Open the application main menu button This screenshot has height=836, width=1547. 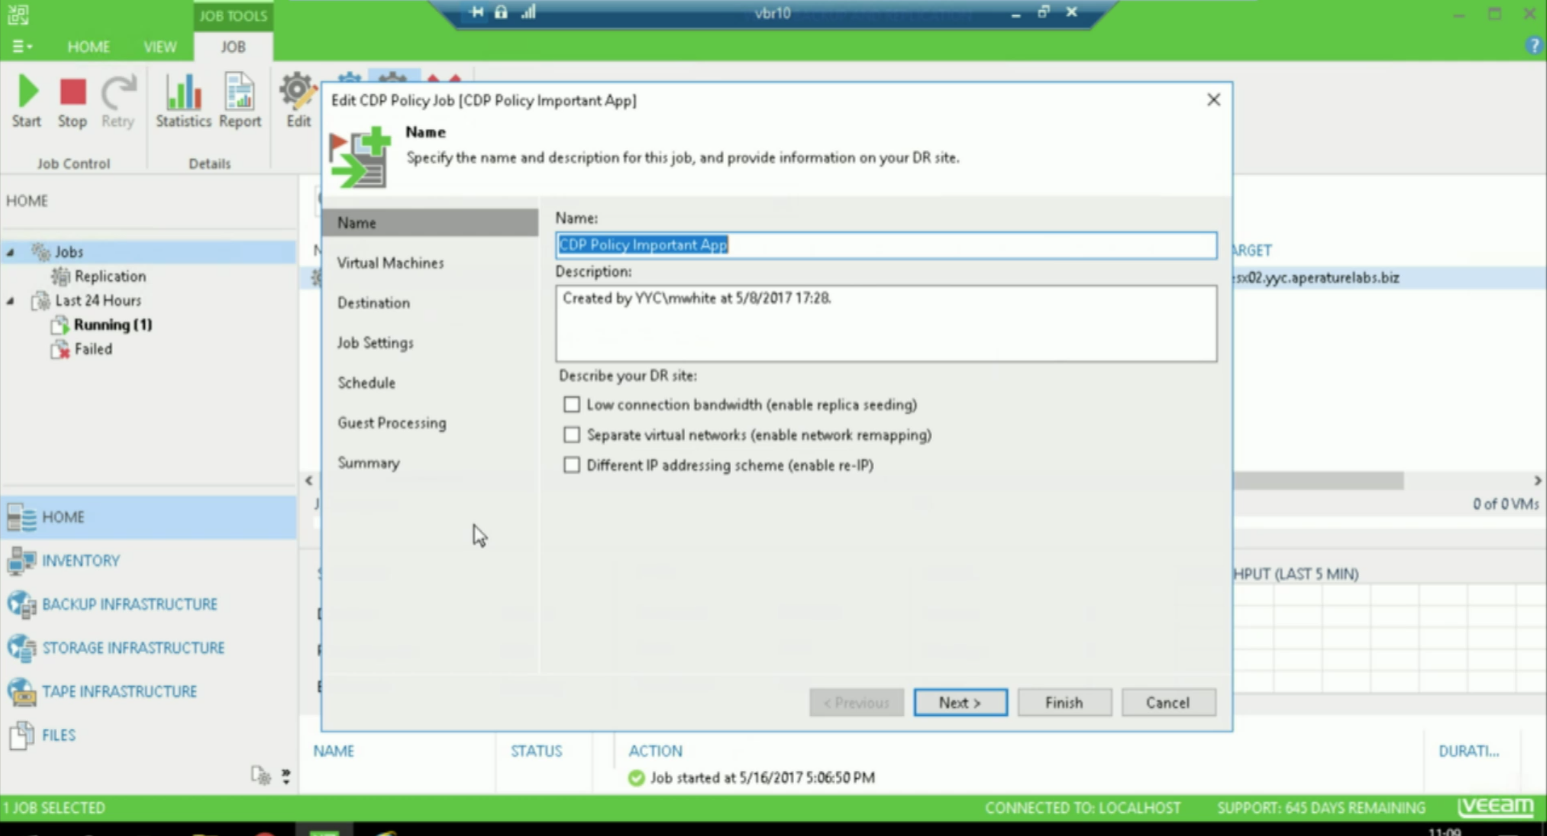pyautogui.click(x=21, y=46)
